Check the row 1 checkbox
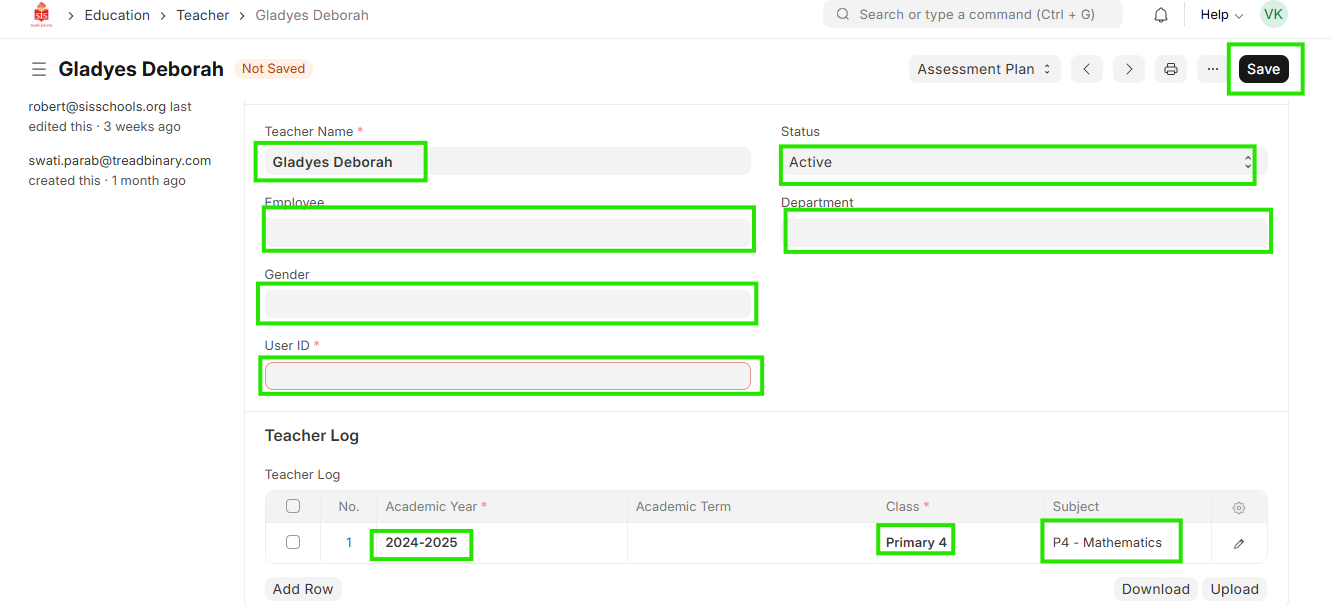1332x606 pixels. [293, 542]
